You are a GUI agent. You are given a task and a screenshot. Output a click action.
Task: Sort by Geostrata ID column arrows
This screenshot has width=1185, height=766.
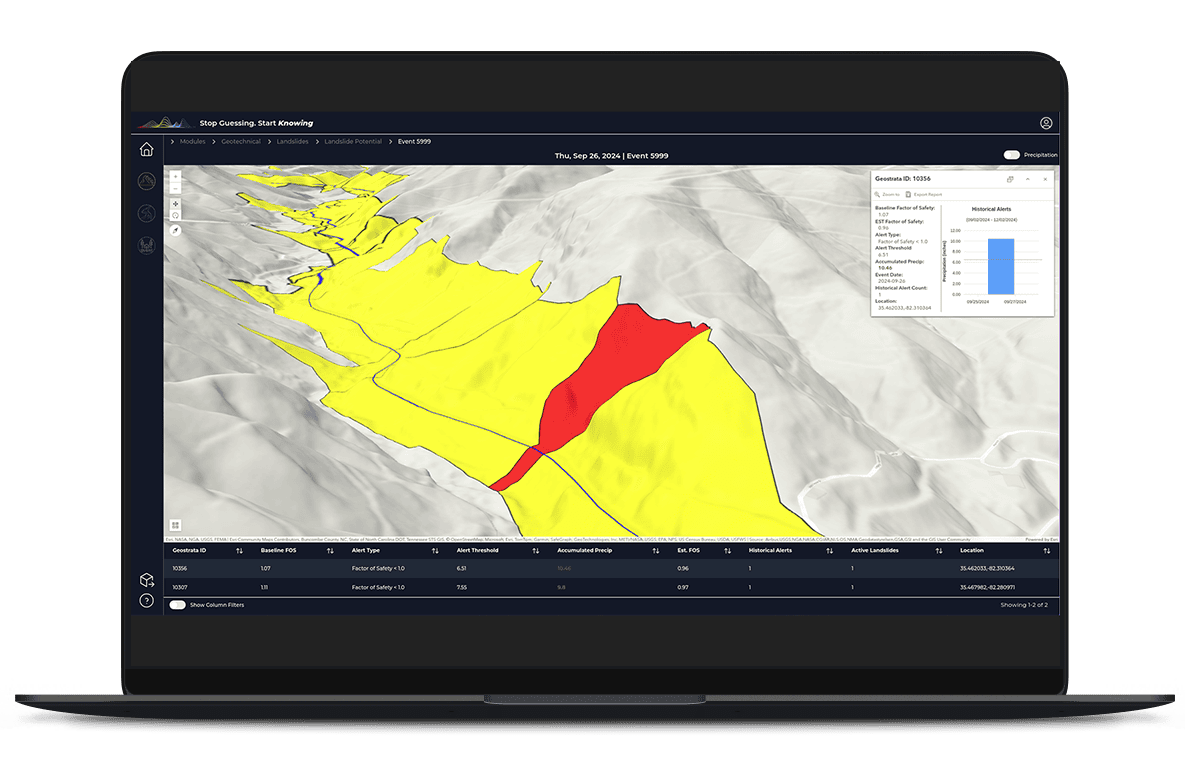240,551
